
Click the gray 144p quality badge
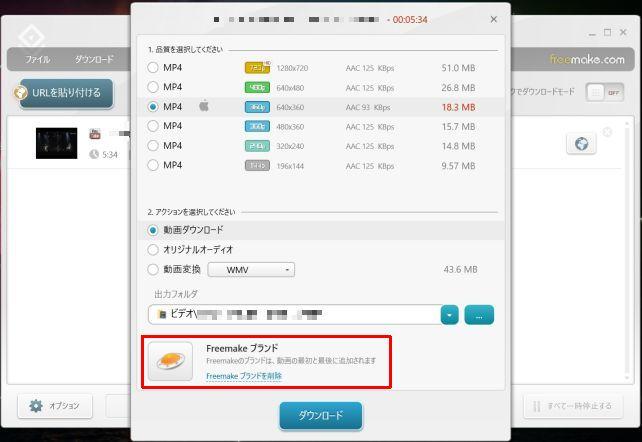(x=257, y=165)
